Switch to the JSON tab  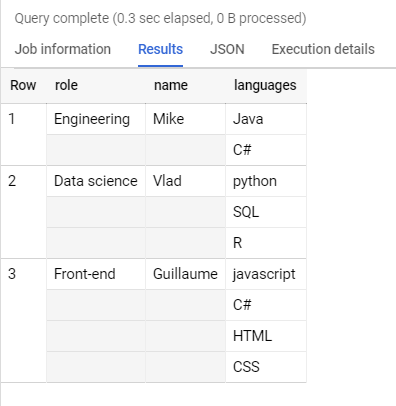(227, 49)
